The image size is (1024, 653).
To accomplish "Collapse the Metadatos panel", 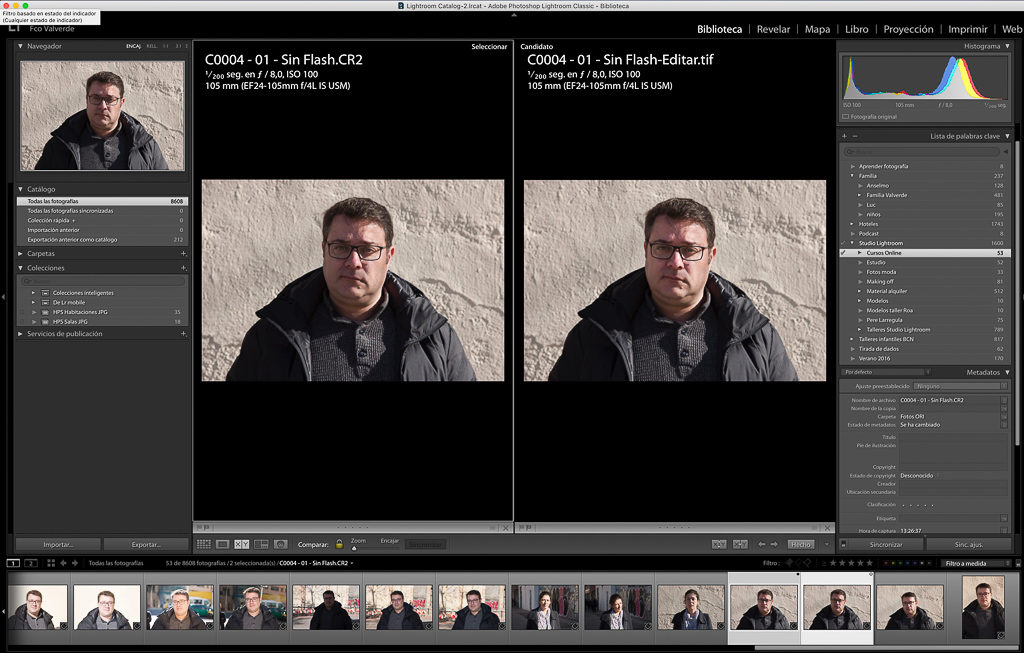I will (x=1008, y=372).
